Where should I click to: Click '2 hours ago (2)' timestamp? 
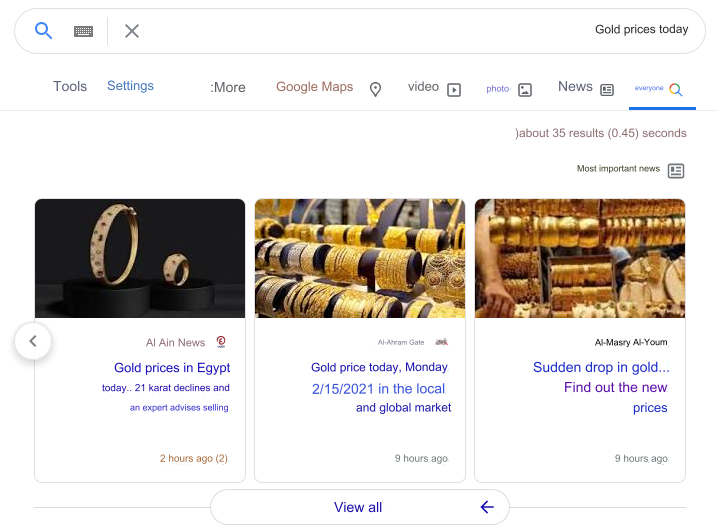click(193, 458)
